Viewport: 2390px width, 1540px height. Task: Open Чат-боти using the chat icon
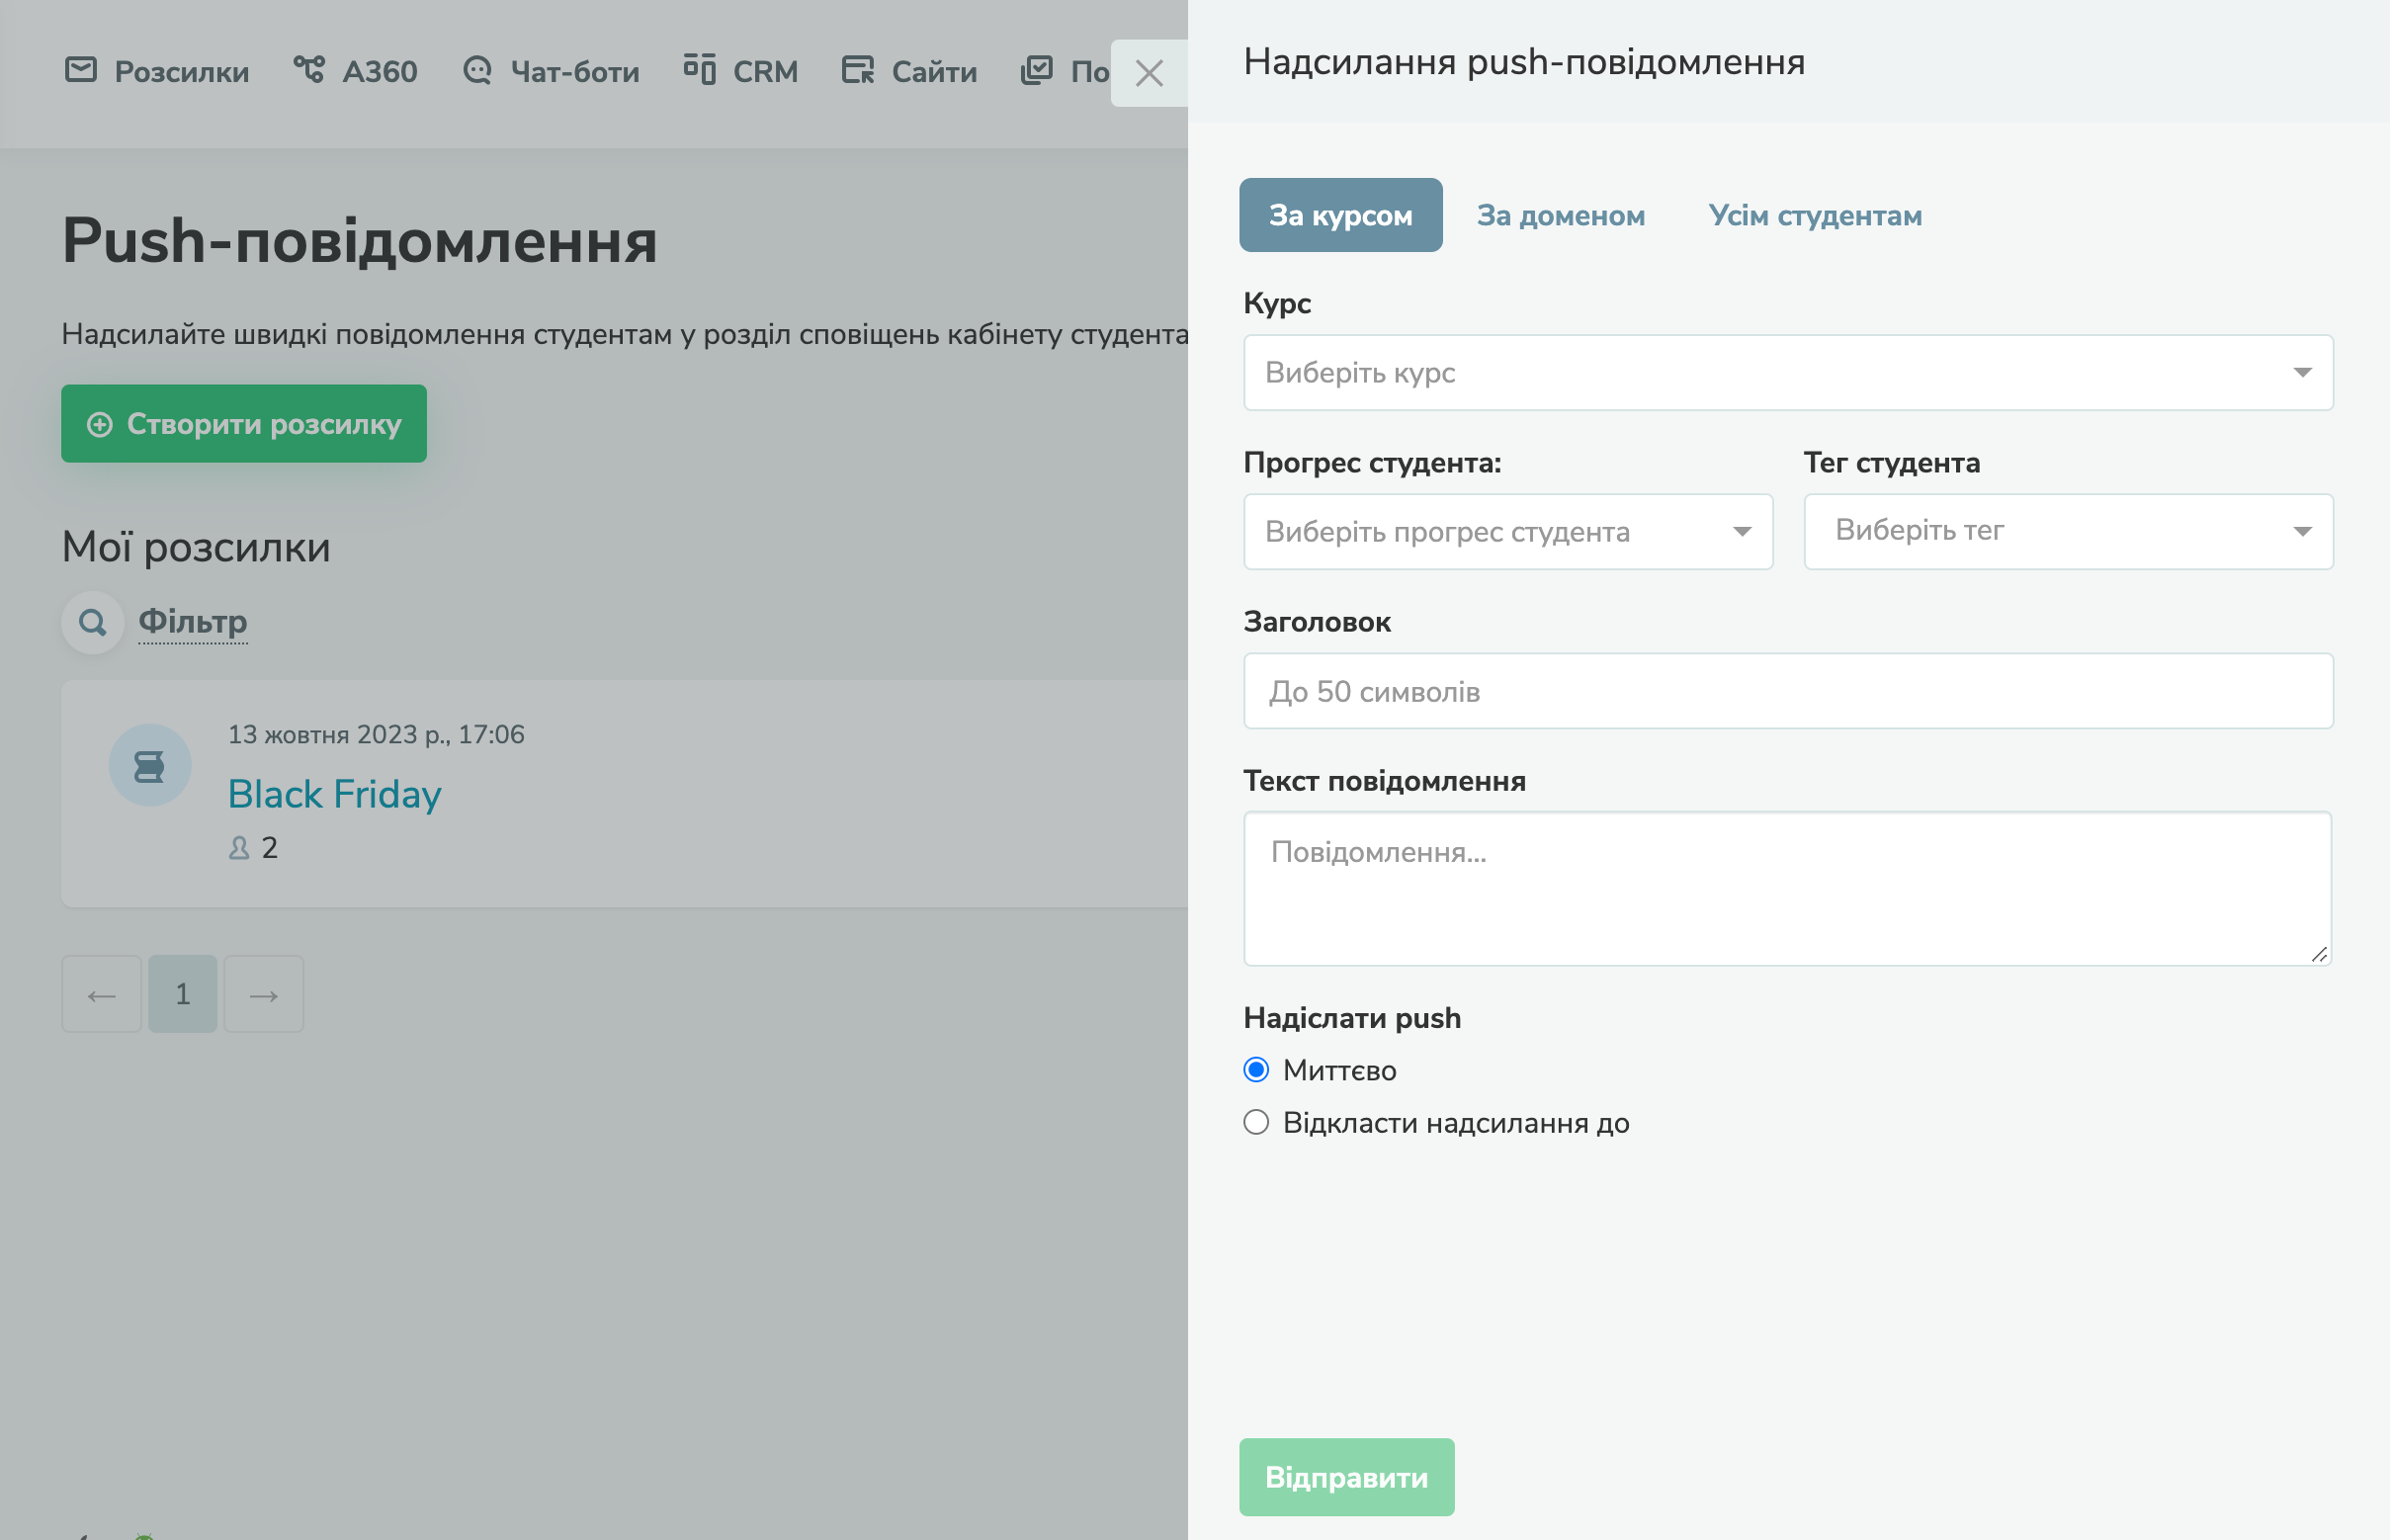pyautogui.click(x=477, y=70)
